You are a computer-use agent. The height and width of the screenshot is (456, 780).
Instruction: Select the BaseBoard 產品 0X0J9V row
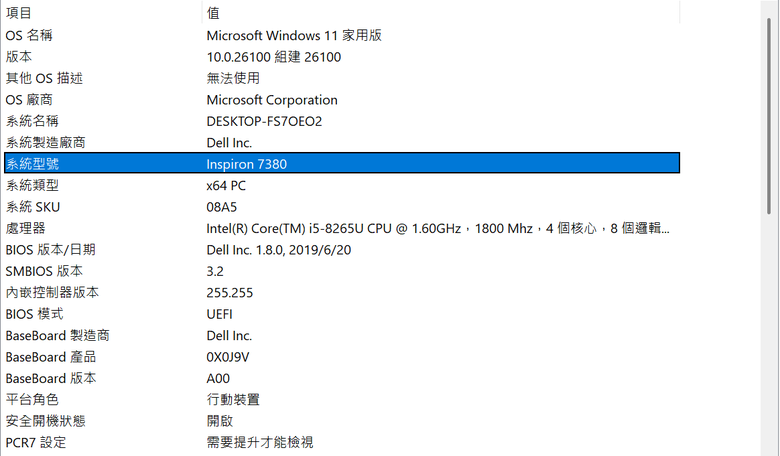(x=342, y=357)
